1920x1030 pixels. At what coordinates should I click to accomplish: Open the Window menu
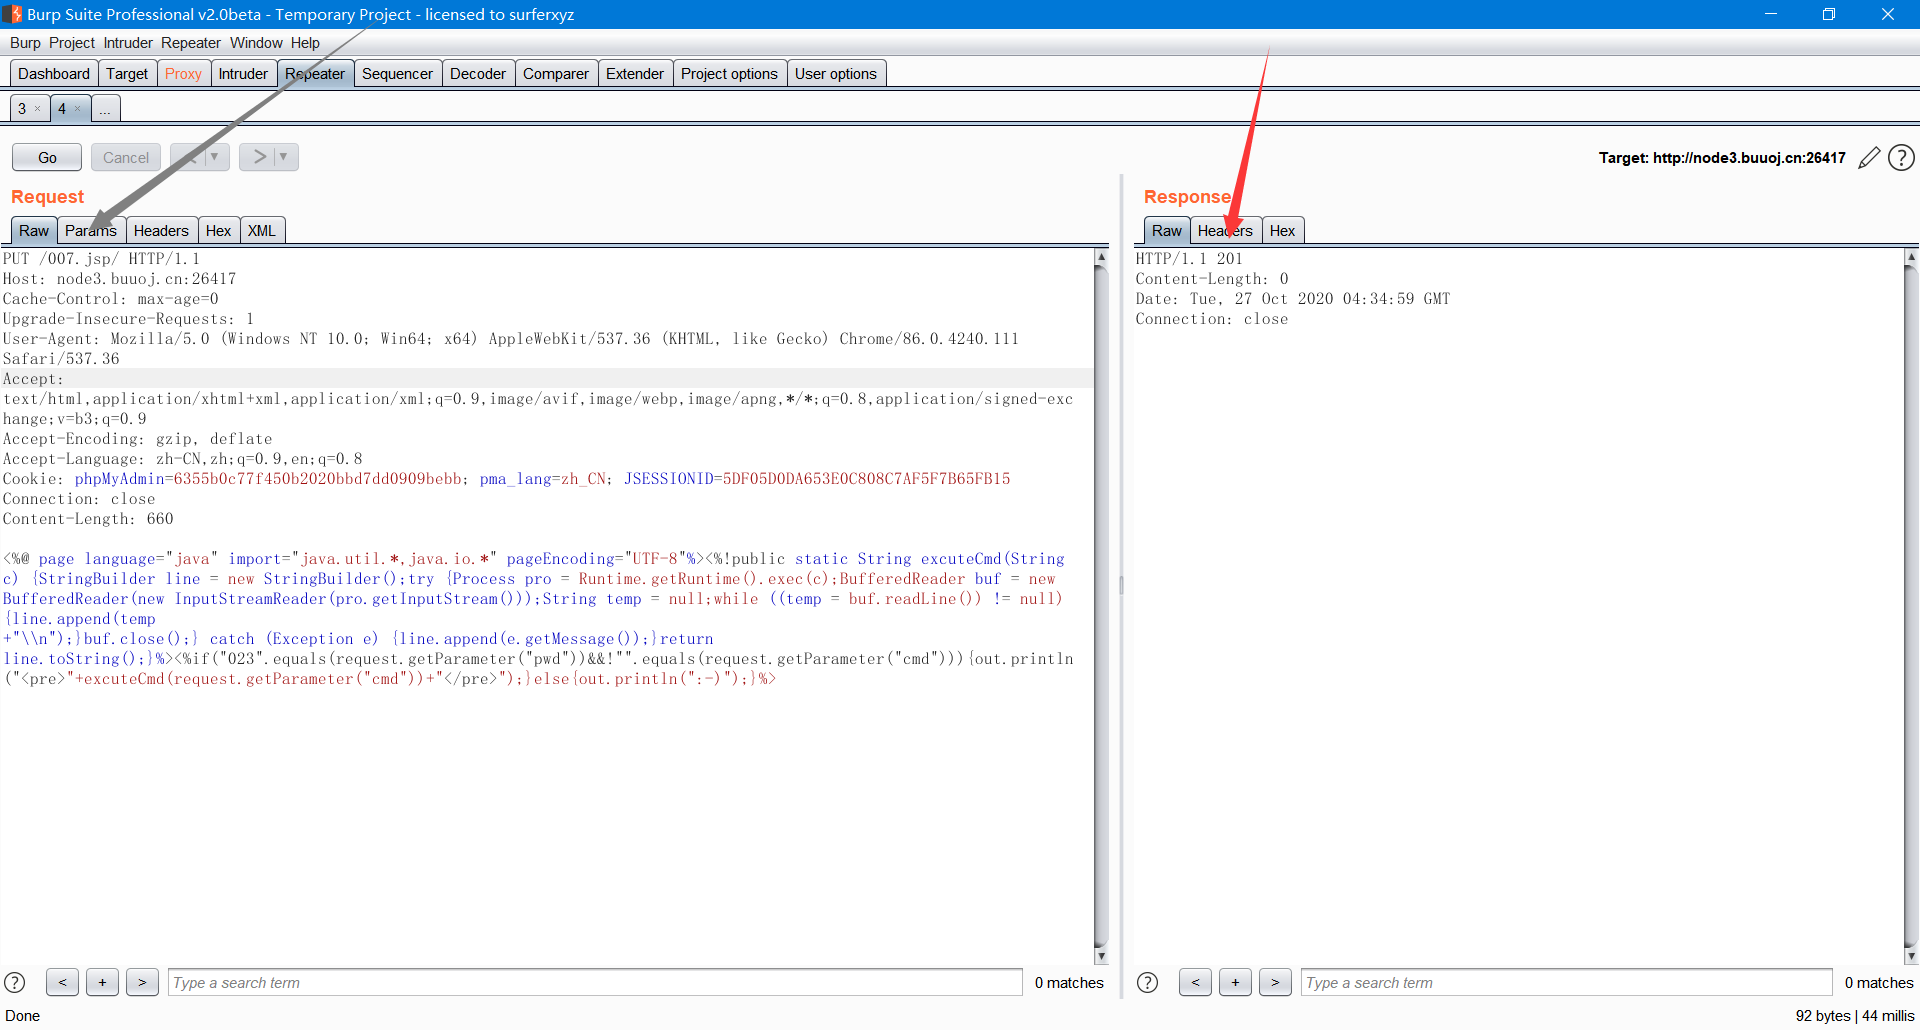pos(257,43)
